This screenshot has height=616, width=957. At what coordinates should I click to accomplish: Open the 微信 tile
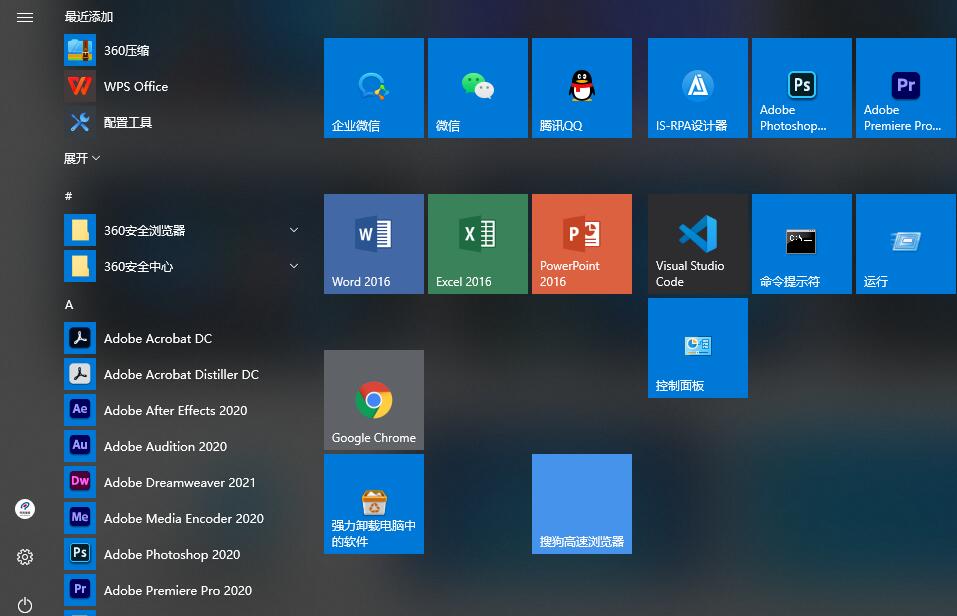(x=478, y=88)
